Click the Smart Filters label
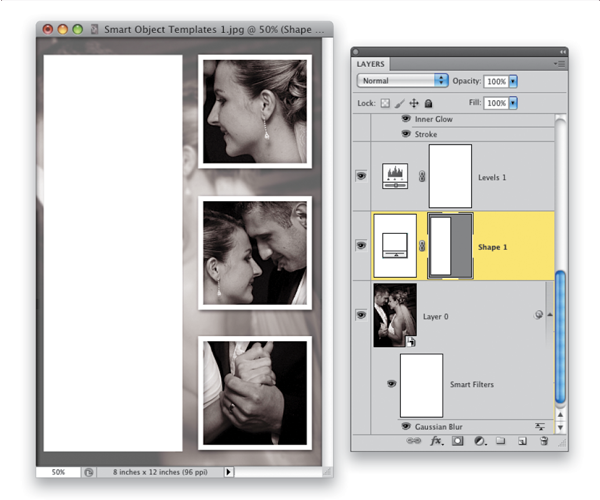Viewport: 600px width, 500px height. (x=472, y=384)
